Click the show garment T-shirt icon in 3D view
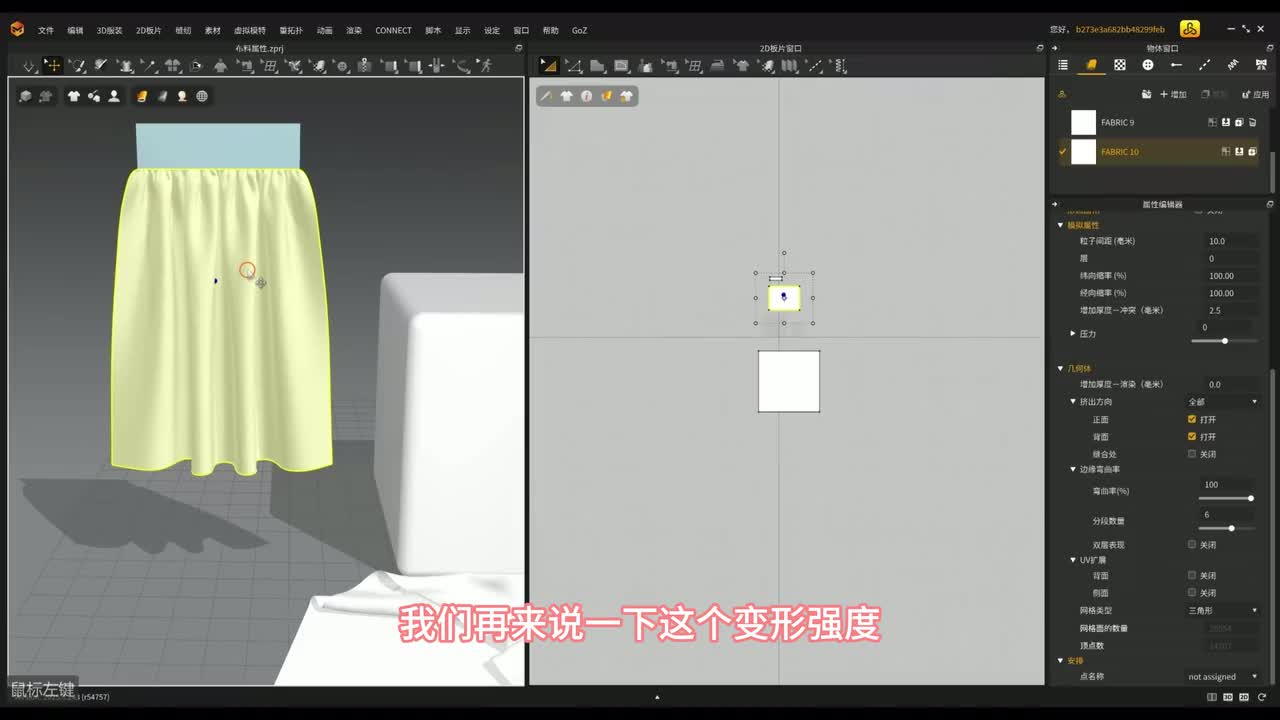Viewport: 1280px width, 720px height. pyautogui.click(x=74, y=96)
